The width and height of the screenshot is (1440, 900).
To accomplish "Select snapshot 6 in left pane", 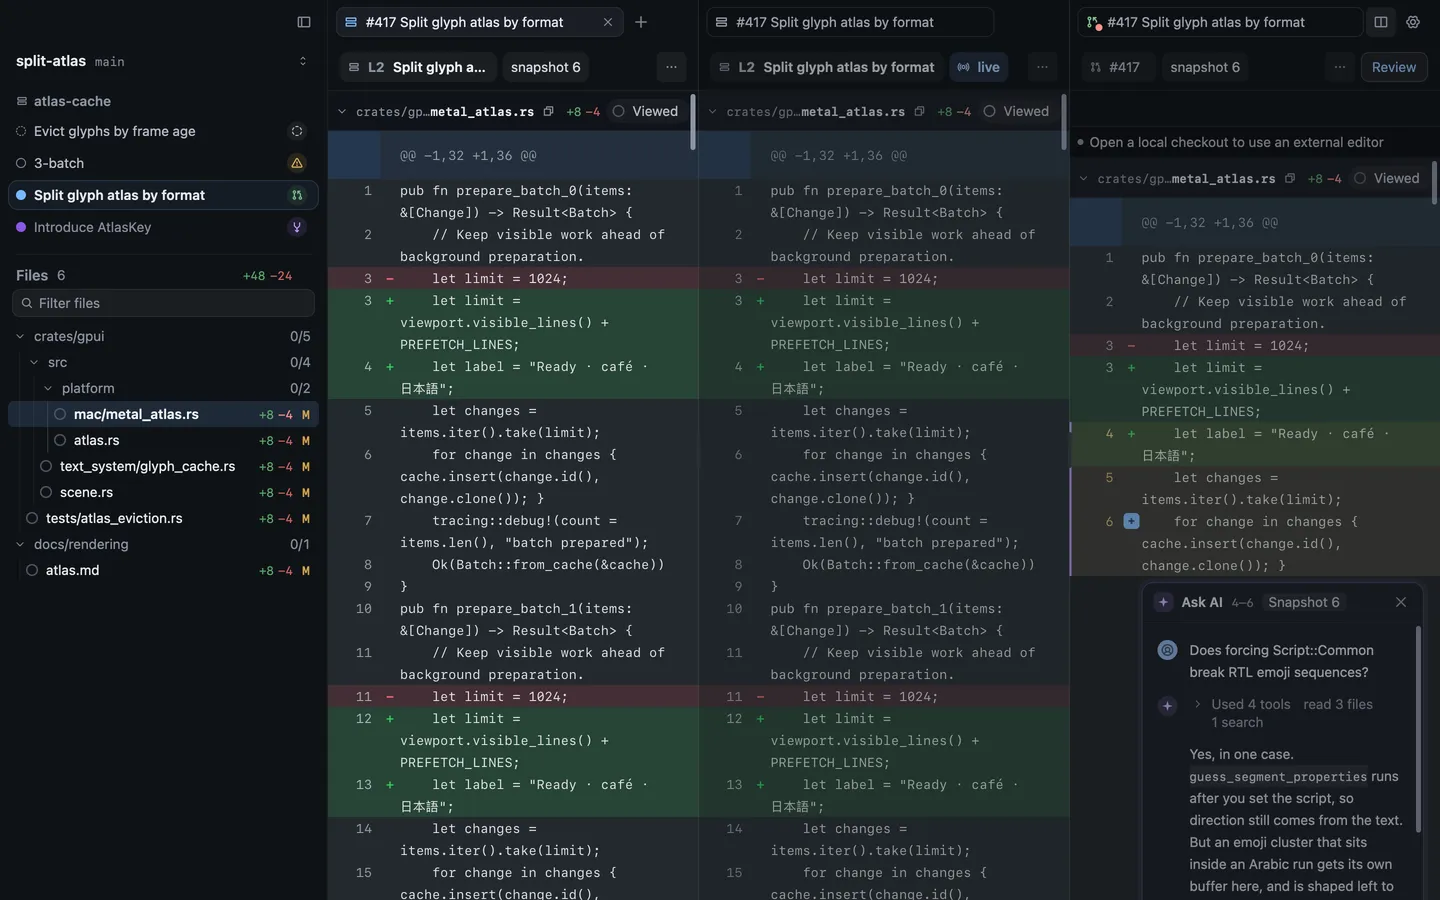I will click(545, 67).
